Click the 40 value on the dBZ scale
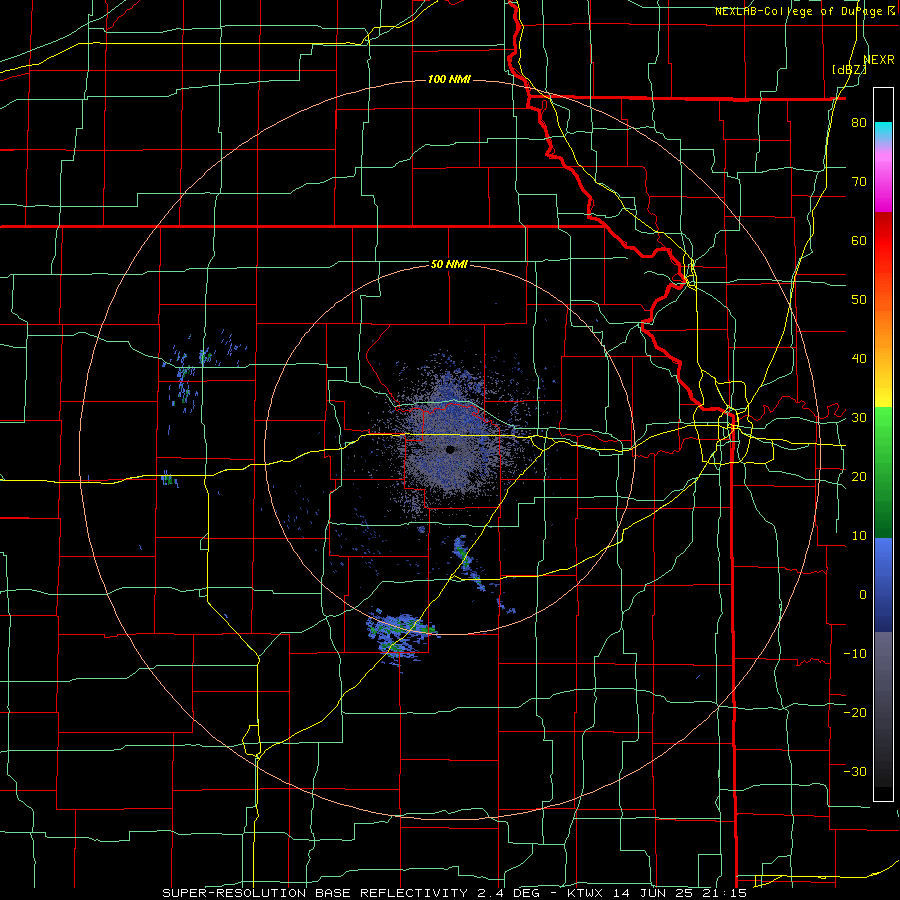 (859, 359)
